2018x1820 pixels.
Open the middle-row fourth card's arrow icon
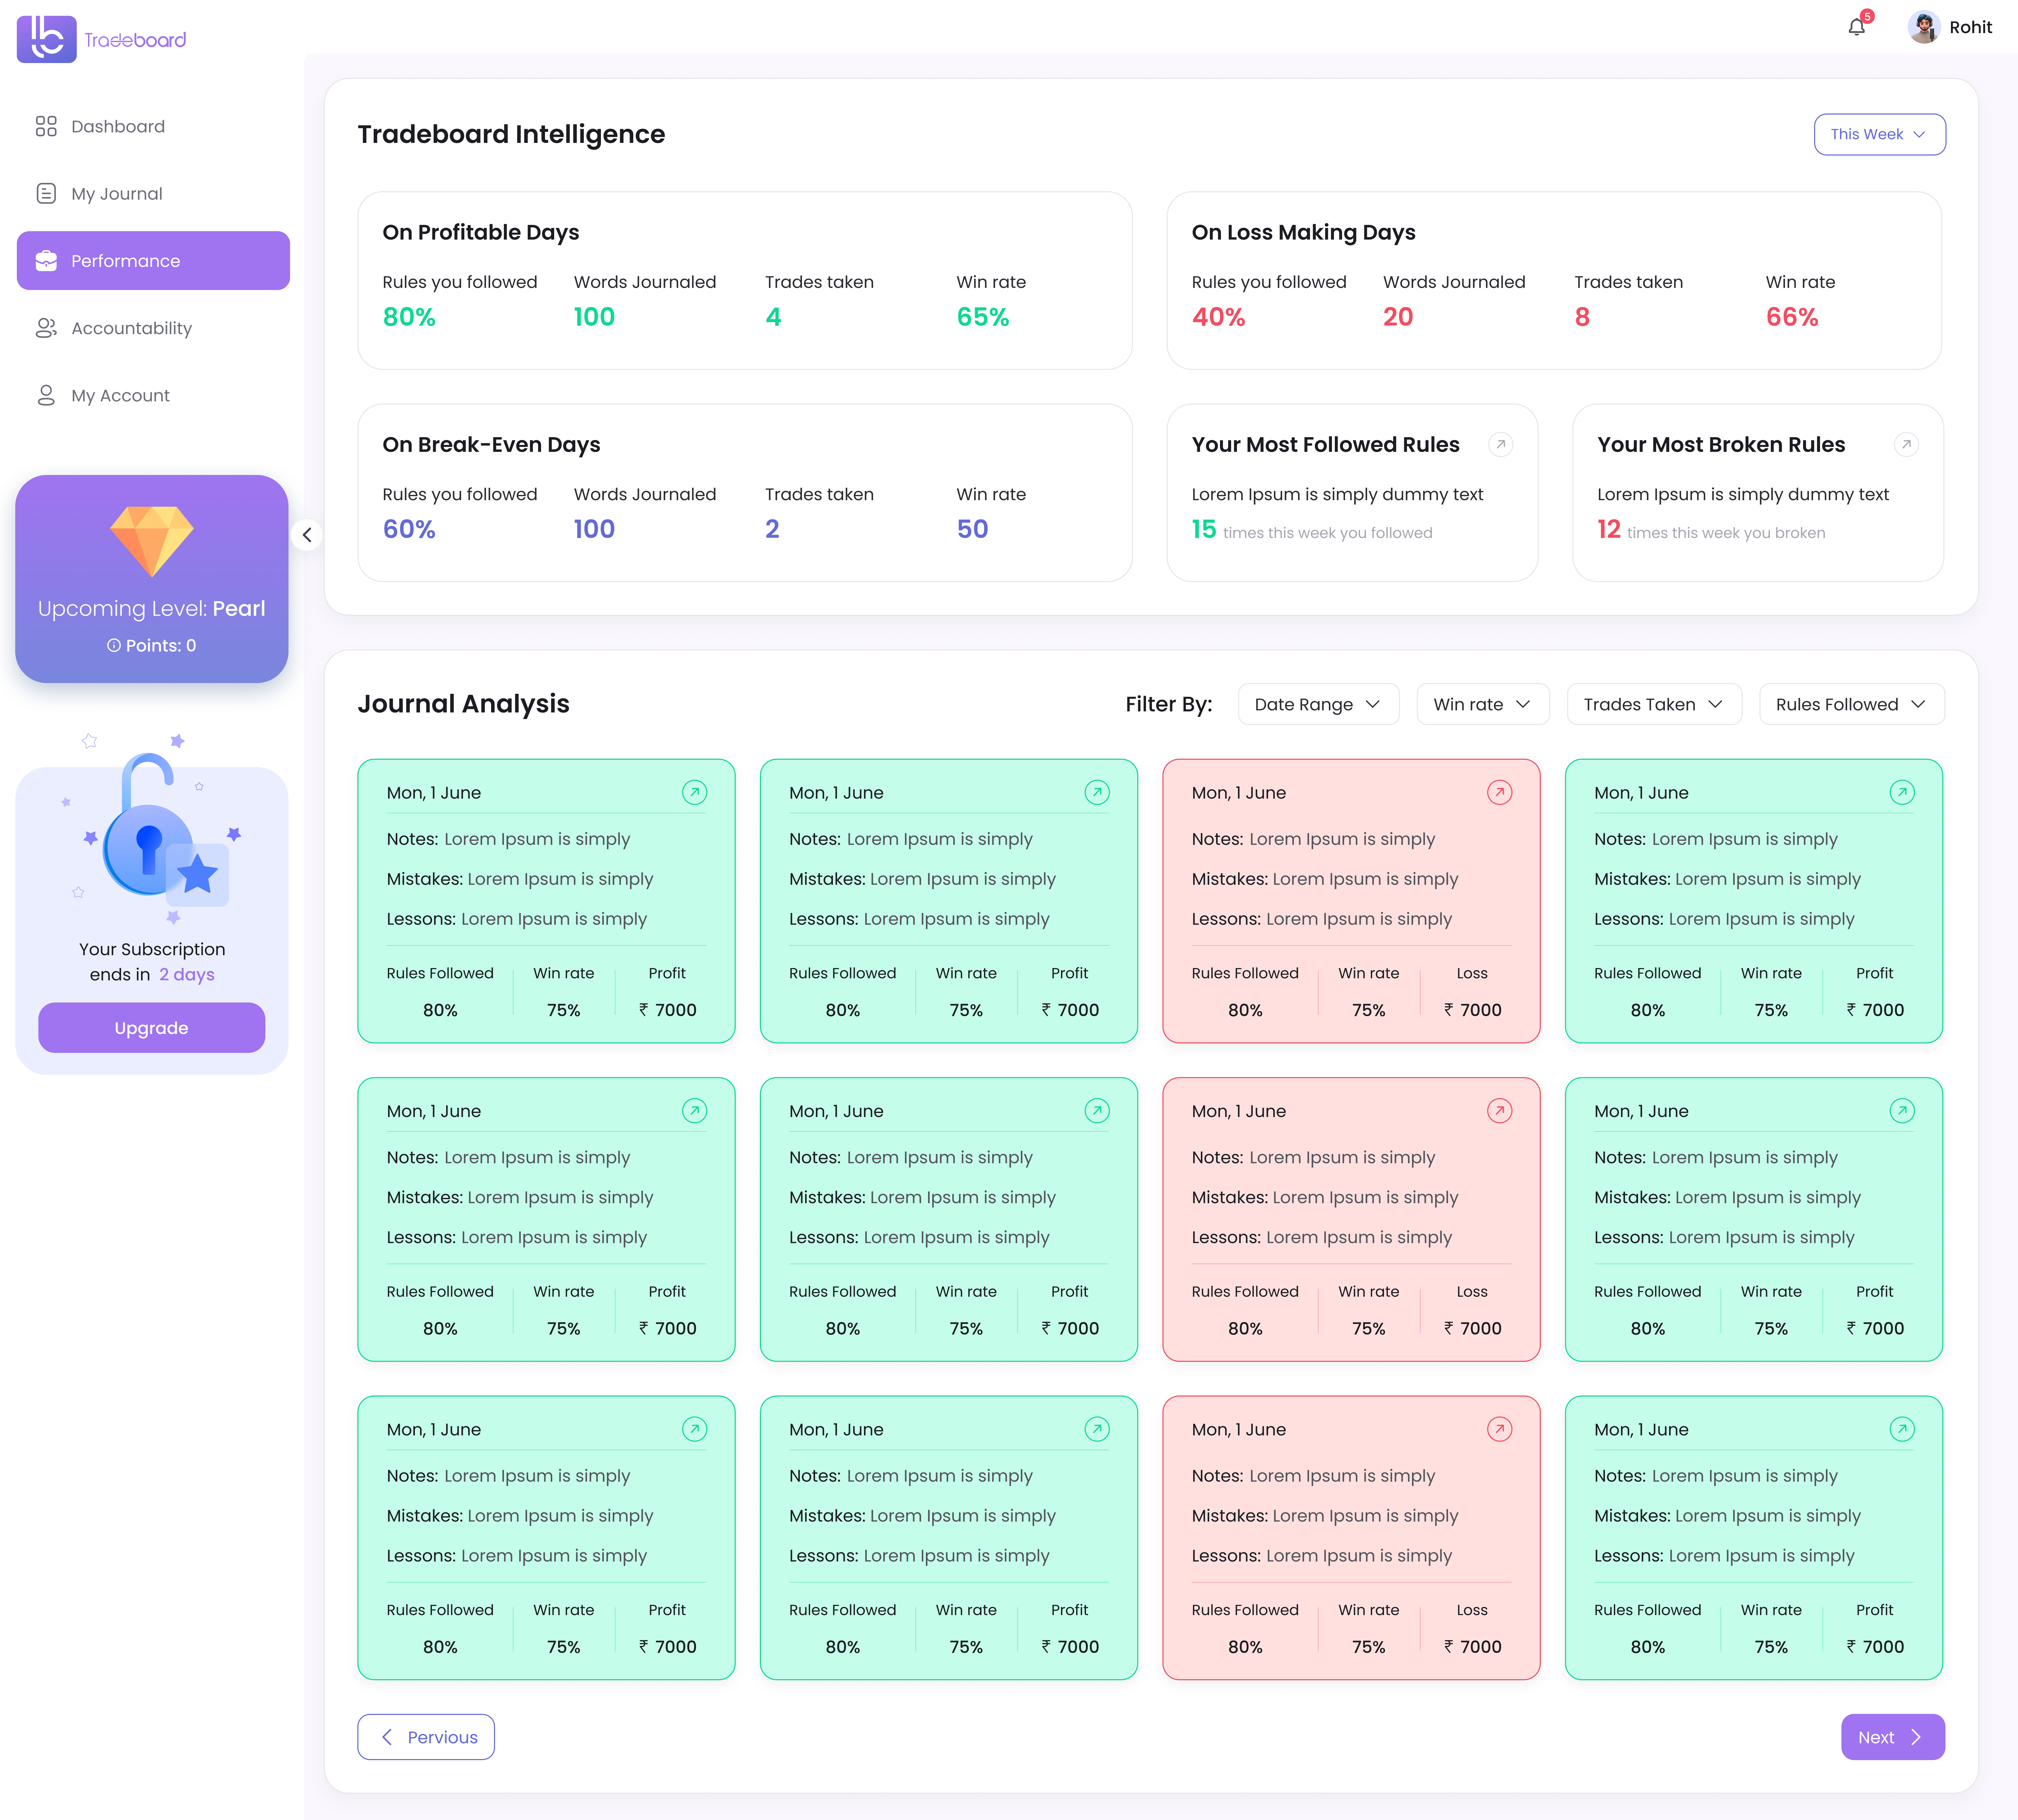pos(1902,1111)
